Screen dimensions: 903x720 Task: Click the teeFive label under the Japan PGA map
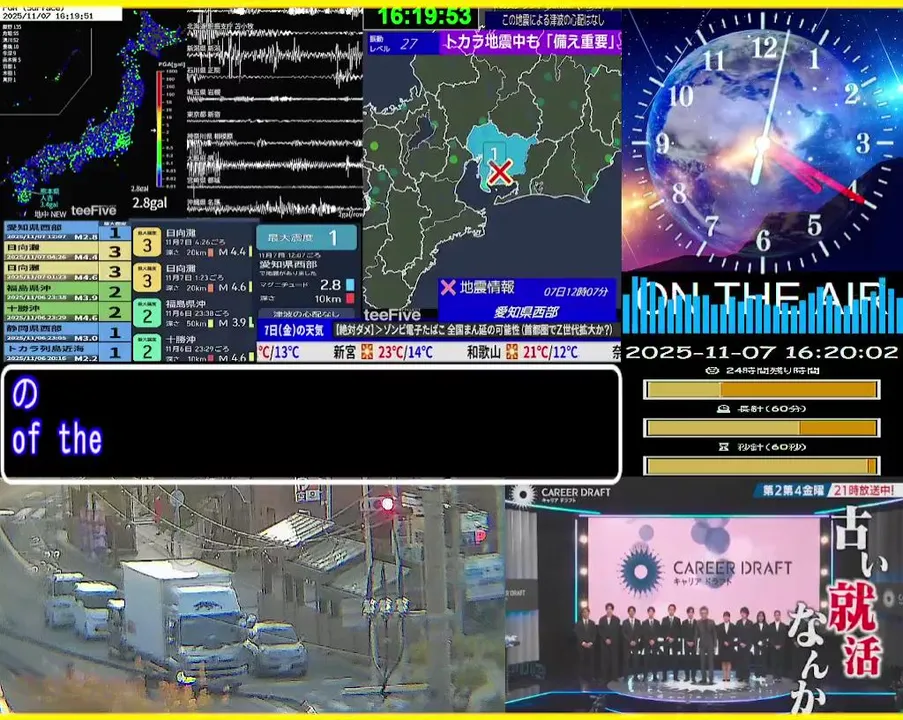pyautogui.click(x=93, y=210)
